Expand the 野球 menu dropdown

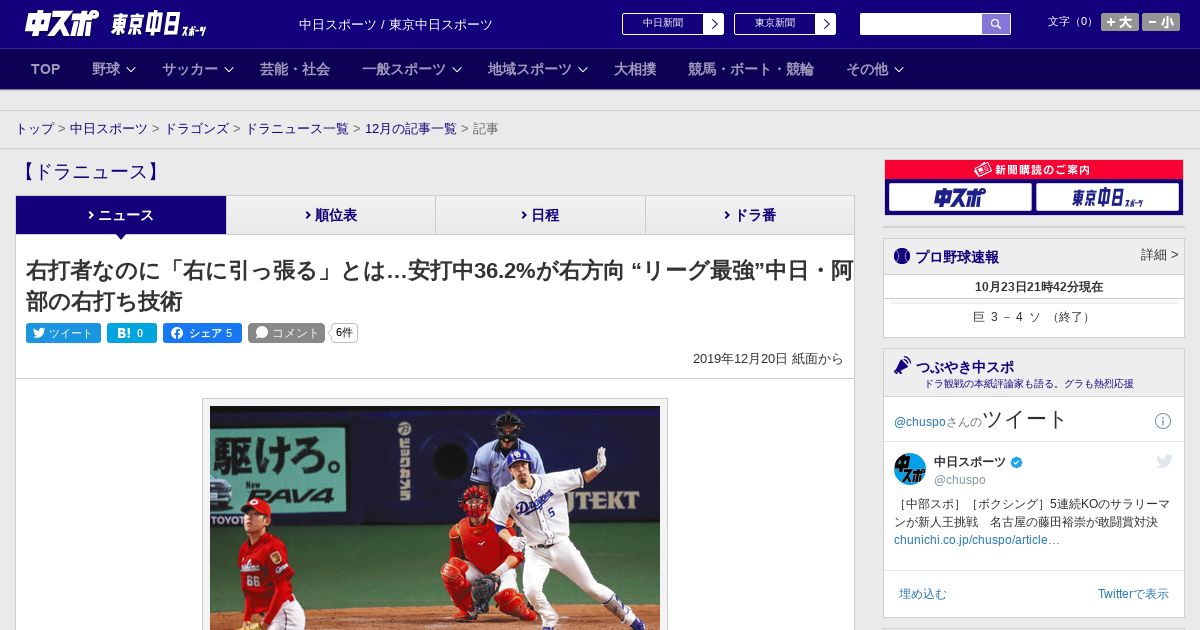[x=114, y=69]
